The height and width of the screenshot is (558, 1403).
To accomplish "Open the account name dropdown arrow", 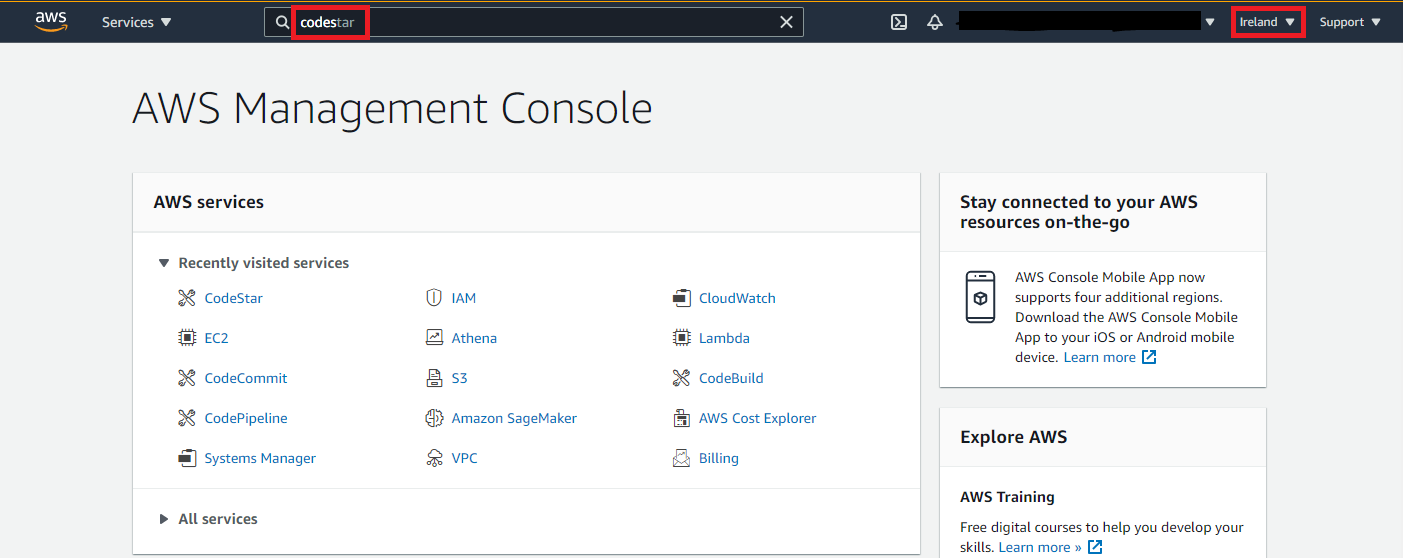I will (1210, 22).
